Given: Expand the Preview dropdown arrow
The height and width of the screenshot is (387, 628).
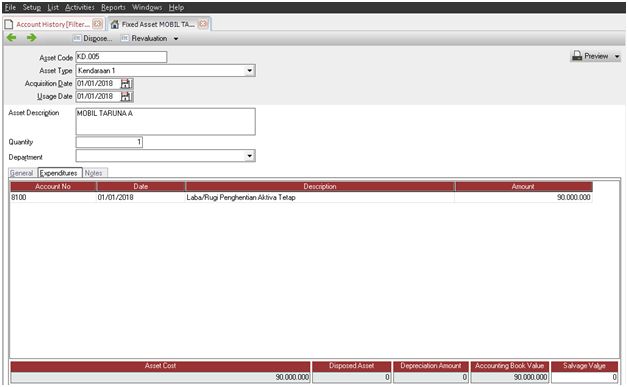Looking at the screenshot, I should click(617, 56).
